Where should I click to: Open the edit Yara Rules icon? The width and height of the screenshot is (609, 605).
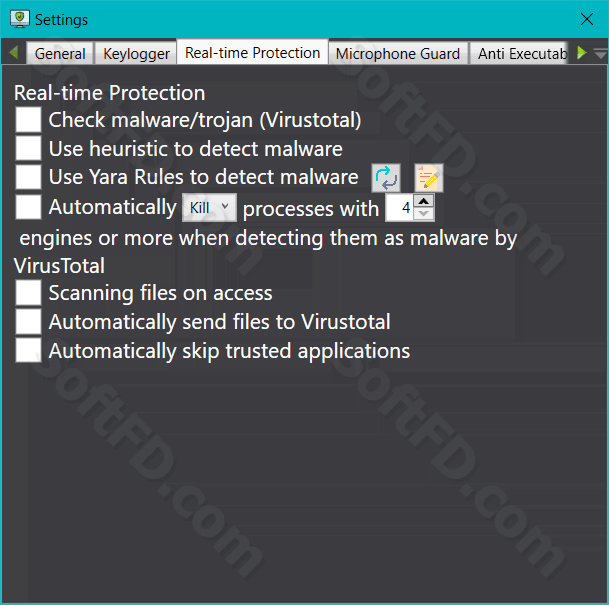click(428, 178)
